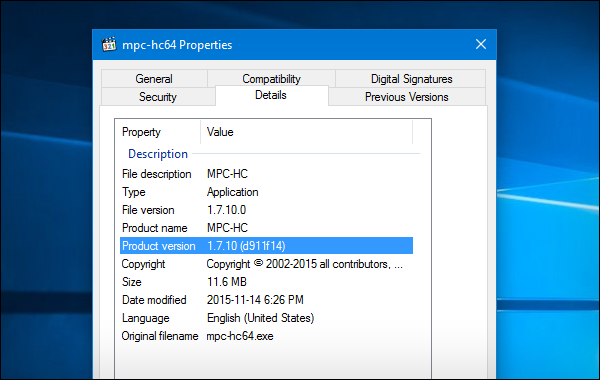Click the value 1.7.10.0

tap(227, 210)
